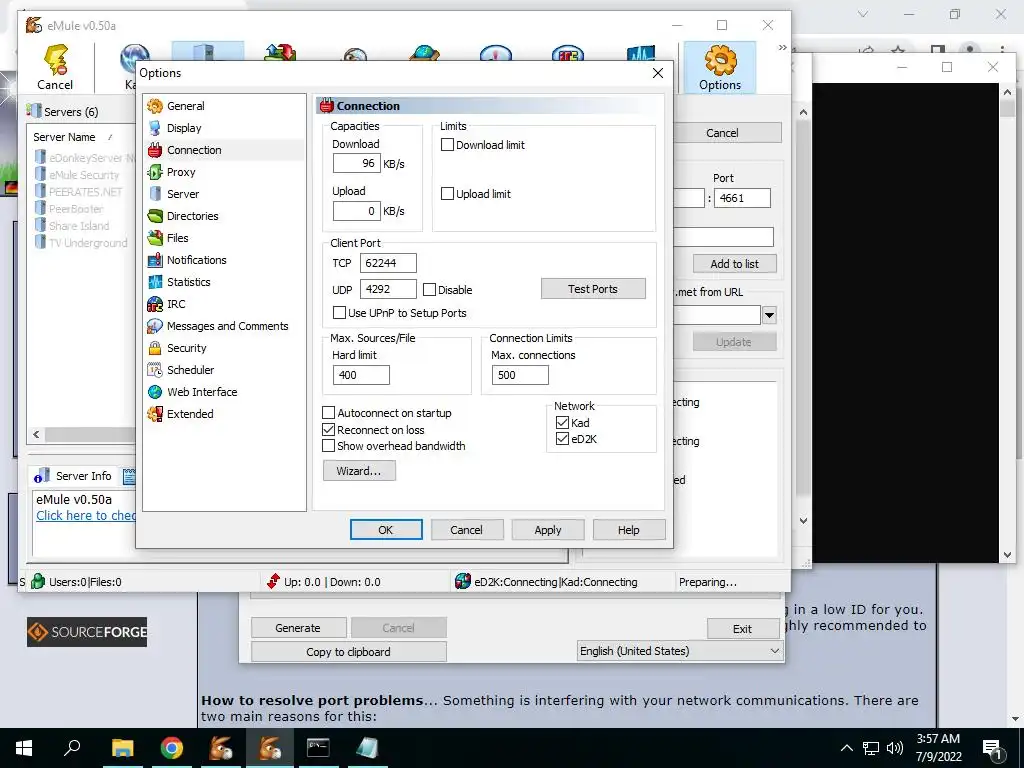Click Help in Options dialog
The image size is (1024, 768).
click(629, 530)
